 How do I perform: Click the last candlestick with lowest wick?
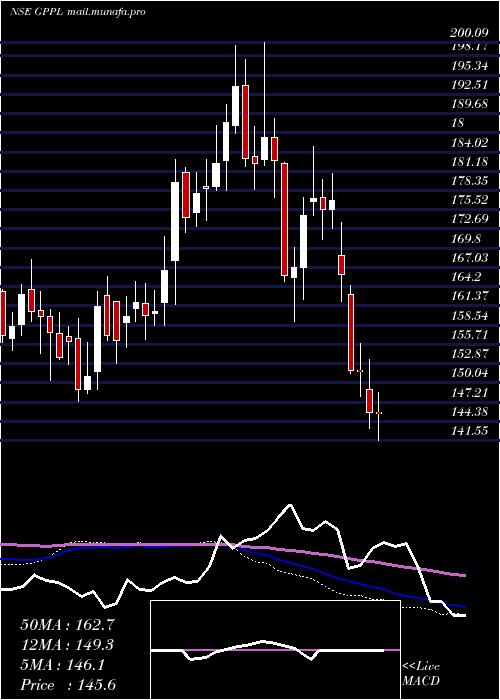pos(379,416)
